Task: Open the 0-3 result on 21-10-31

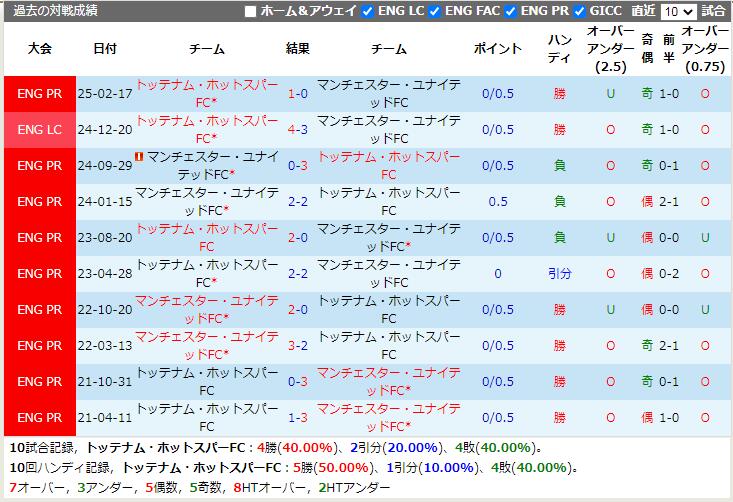Action: (298, 382)
